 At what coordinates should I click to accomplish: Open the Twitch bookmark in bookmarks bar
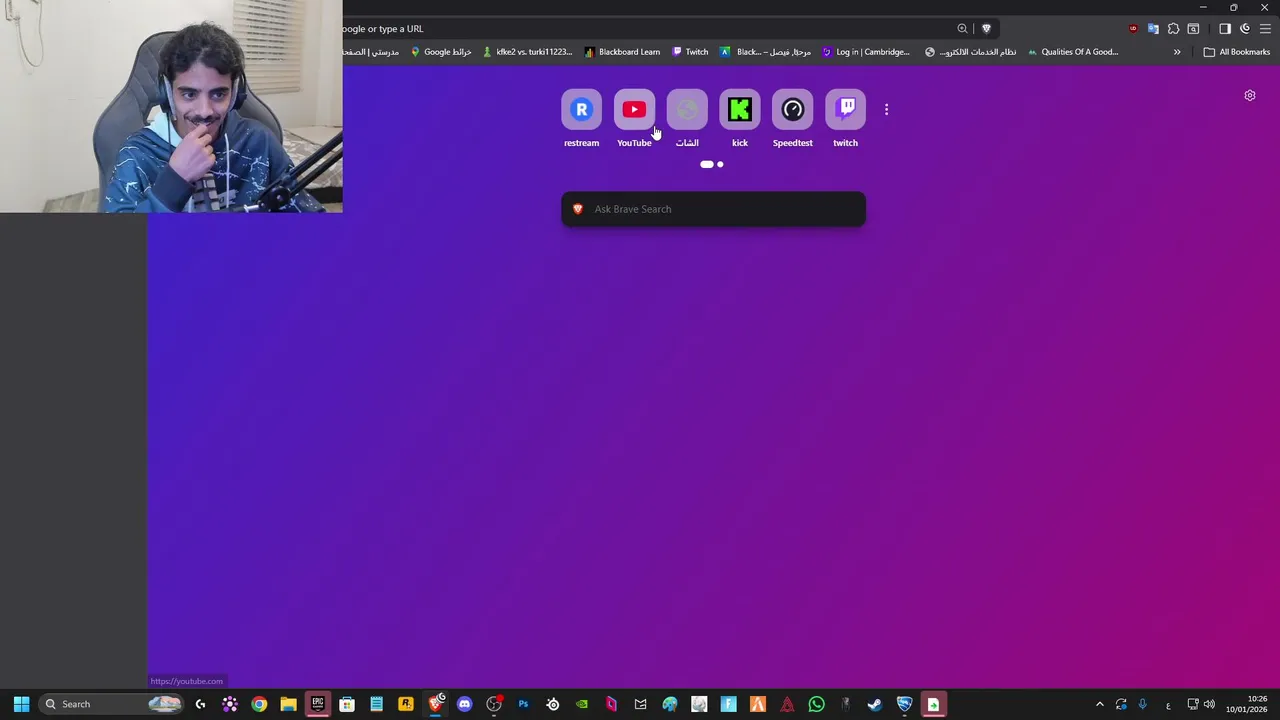(x=690, y=52)
